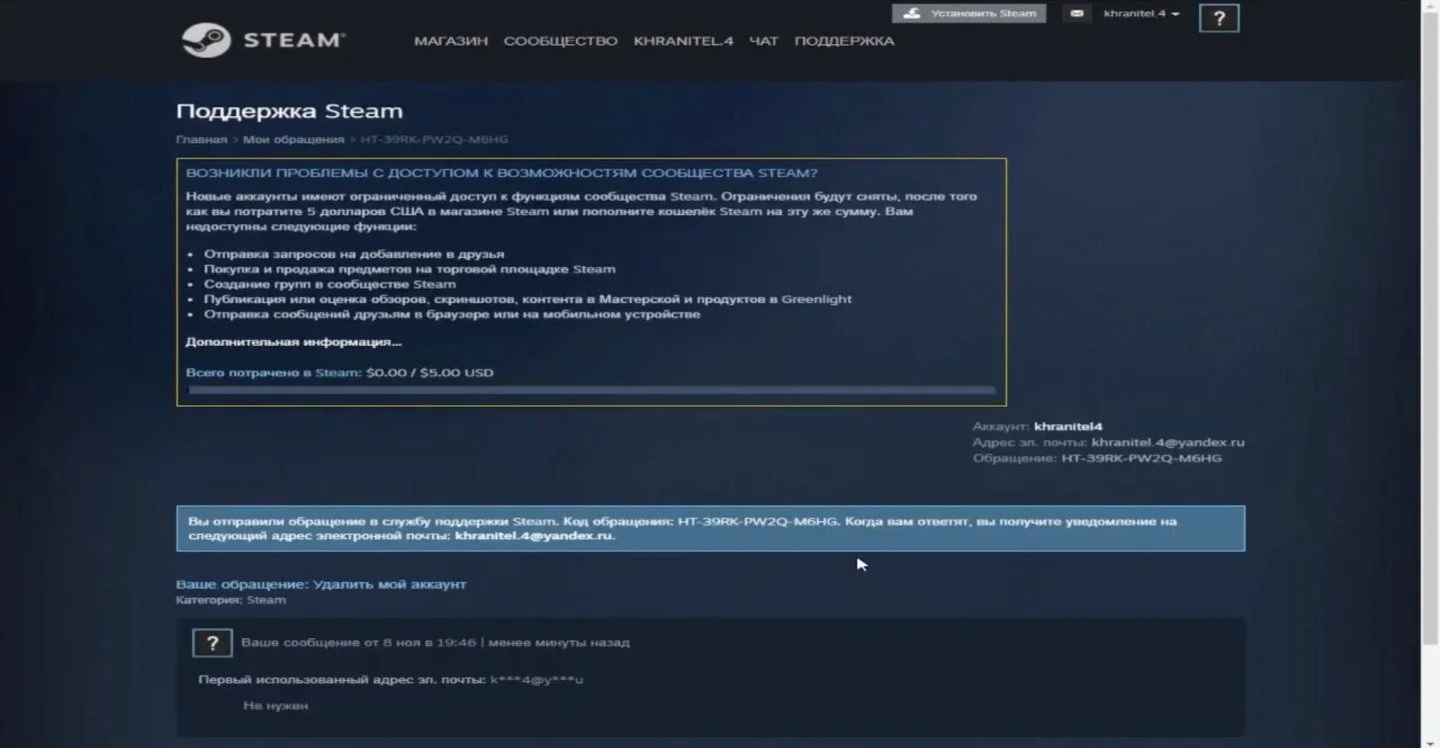Open the "МАГАЗИН" menu

[451, 41]
